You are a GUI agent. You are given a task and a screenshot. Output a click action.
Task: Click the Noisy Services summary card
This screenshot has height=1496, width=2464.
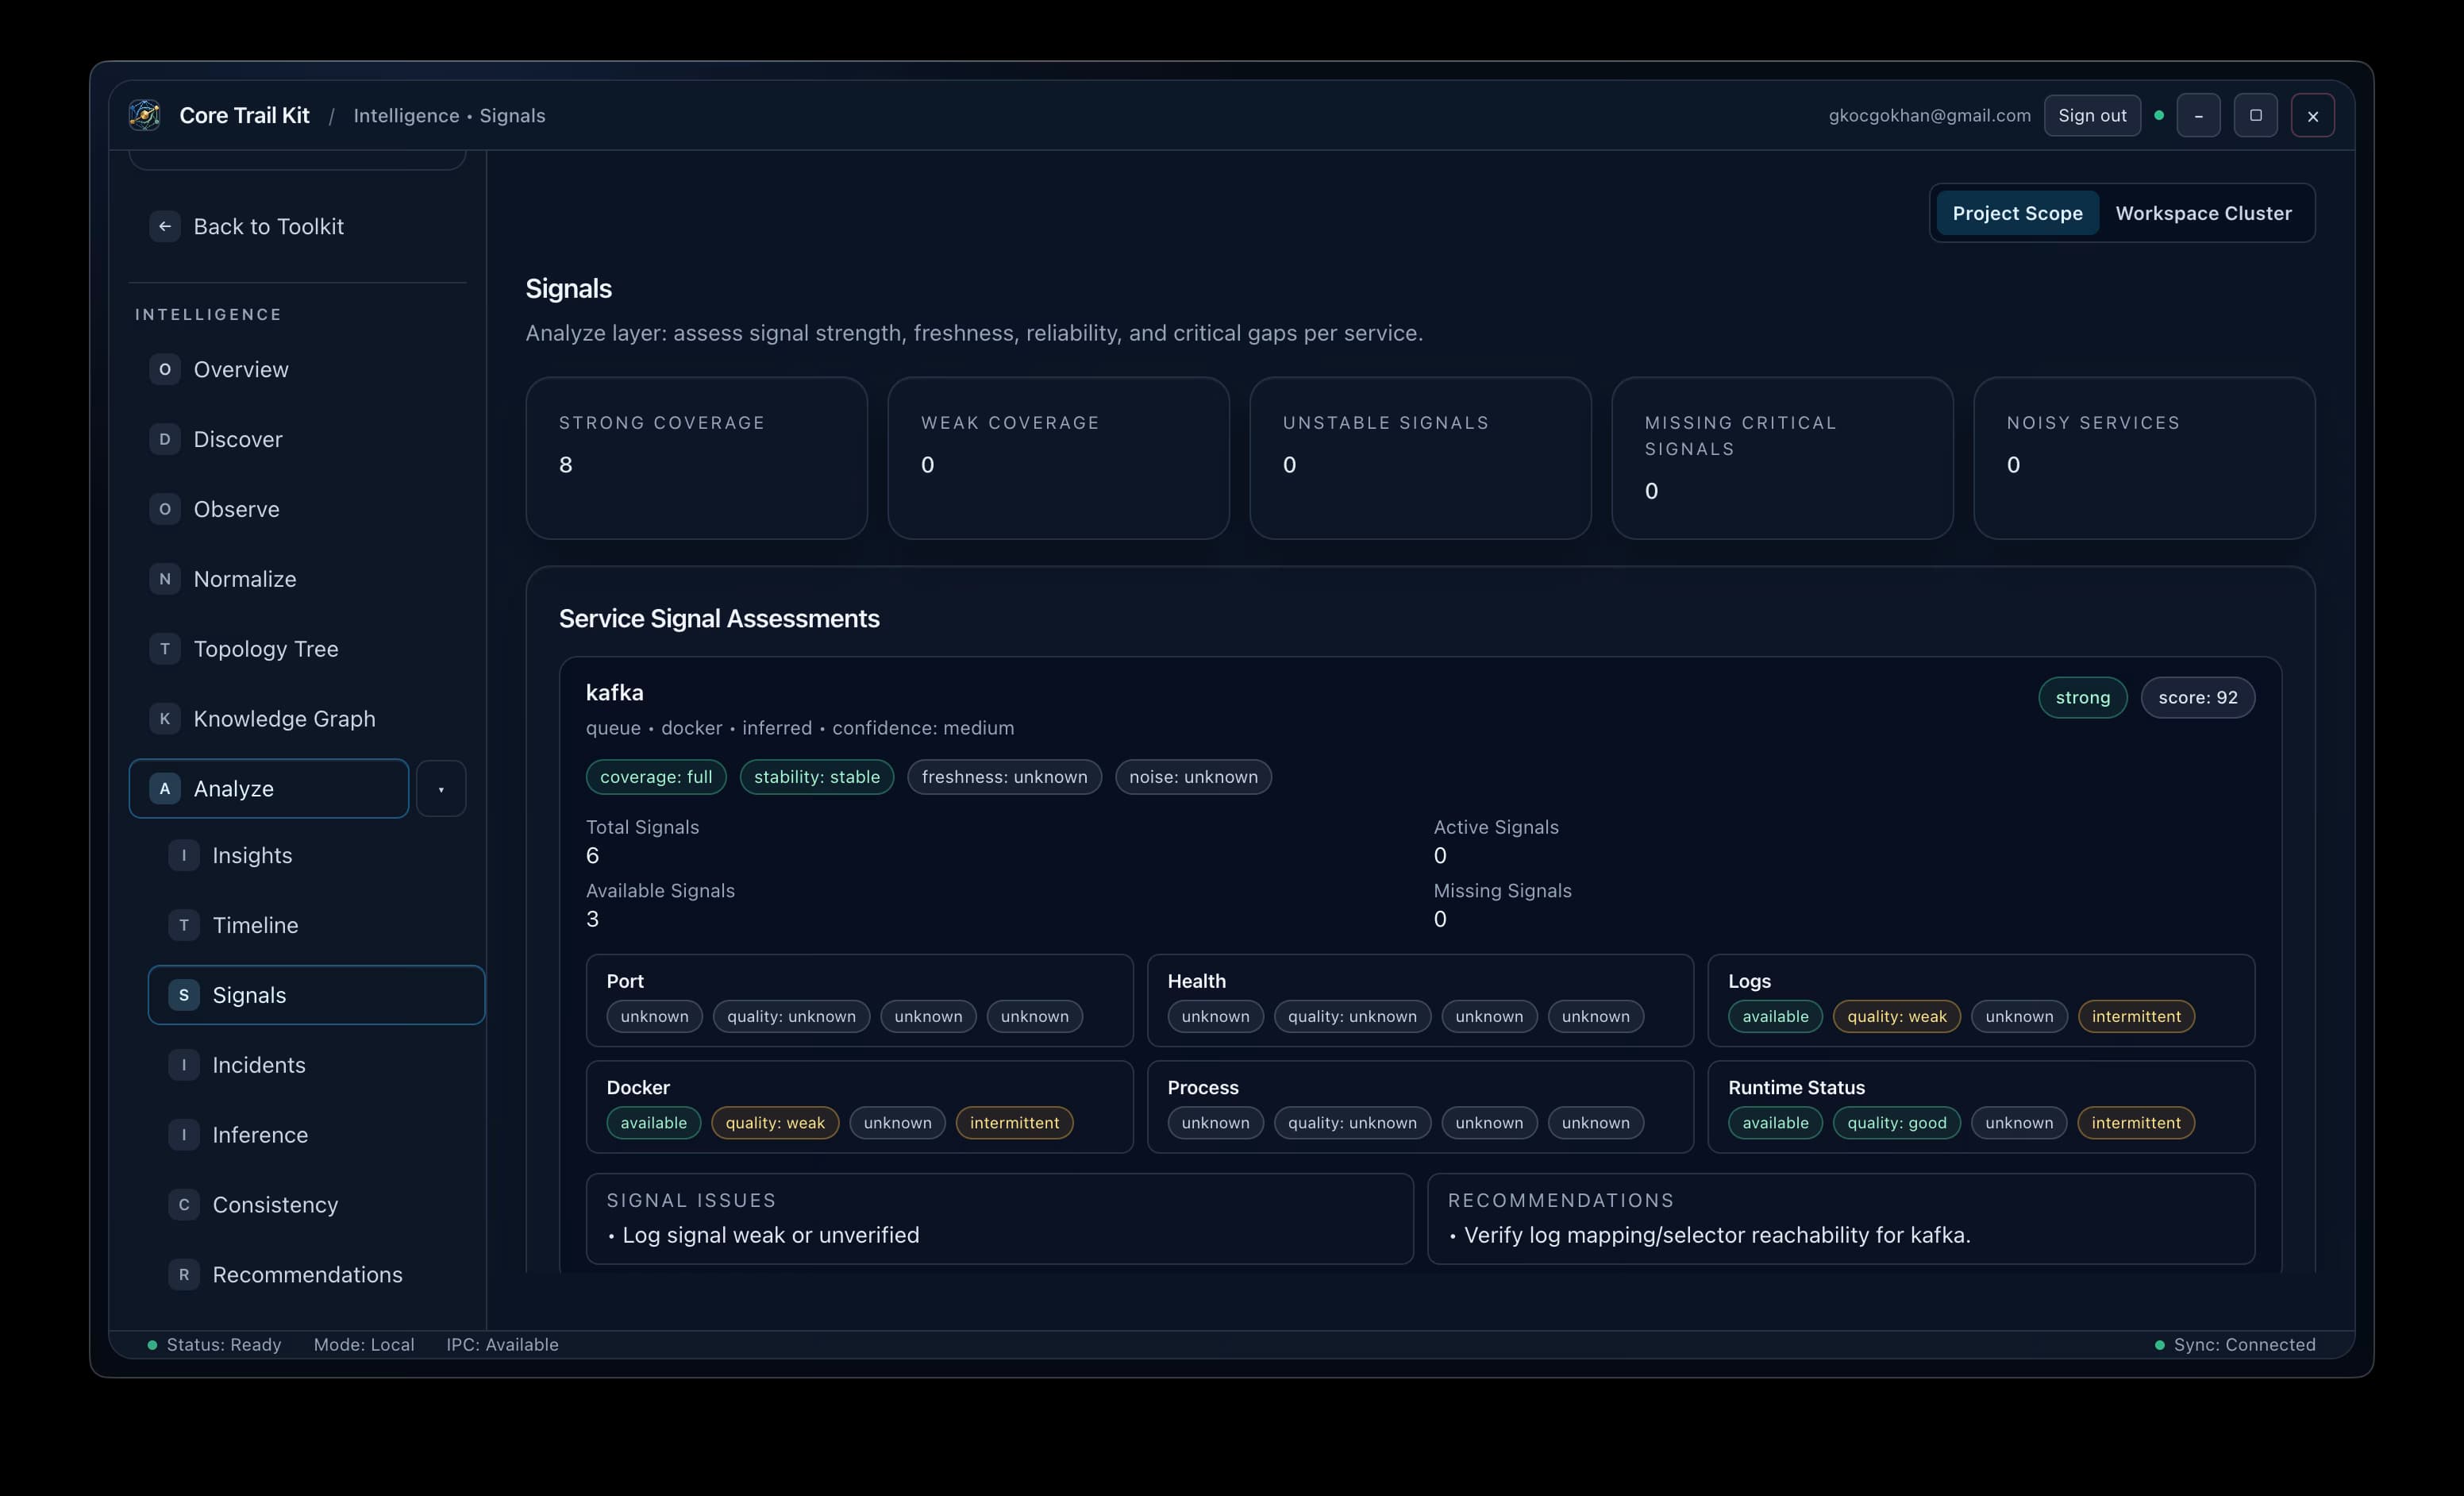2145,458
